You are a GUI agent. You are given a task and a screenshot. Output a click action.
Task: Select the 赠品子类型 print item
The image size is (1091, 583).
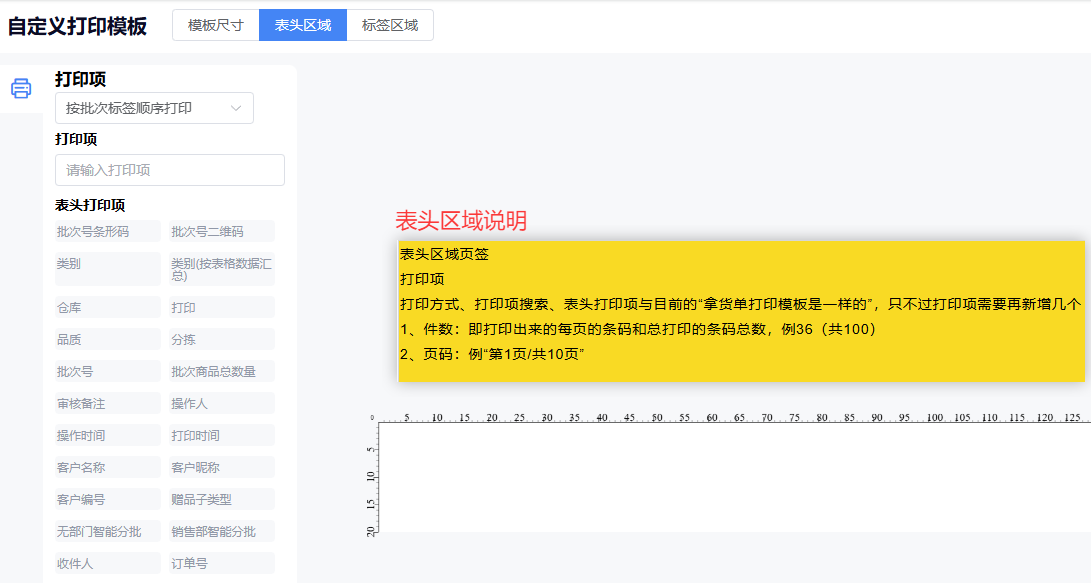(x=222, y=500)
